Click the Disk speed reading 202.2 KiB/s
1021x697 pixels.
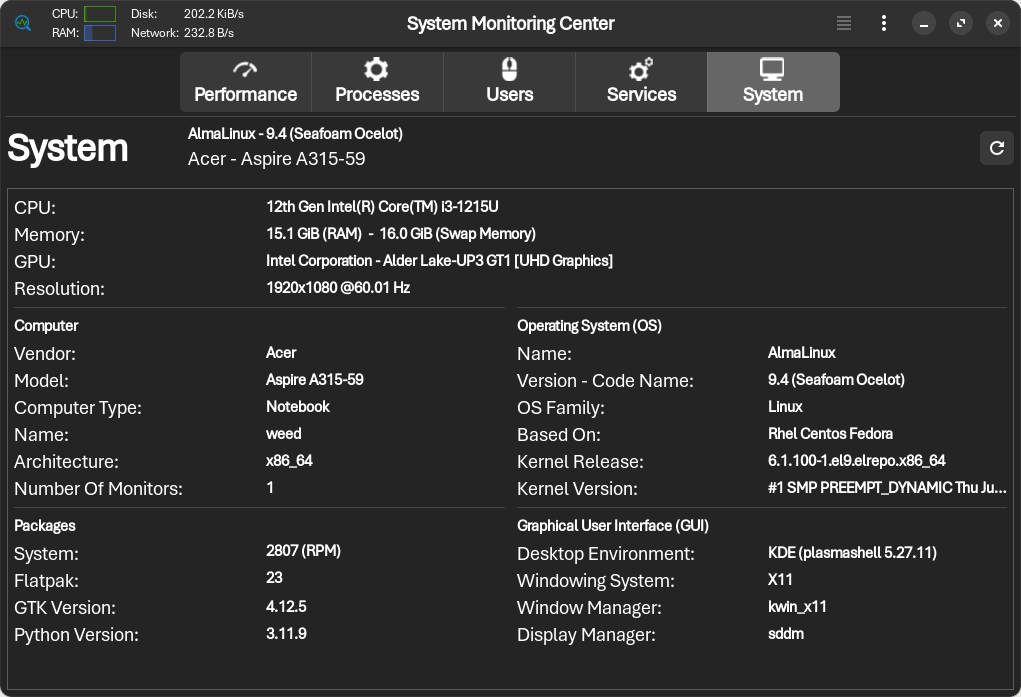(213, 14)
